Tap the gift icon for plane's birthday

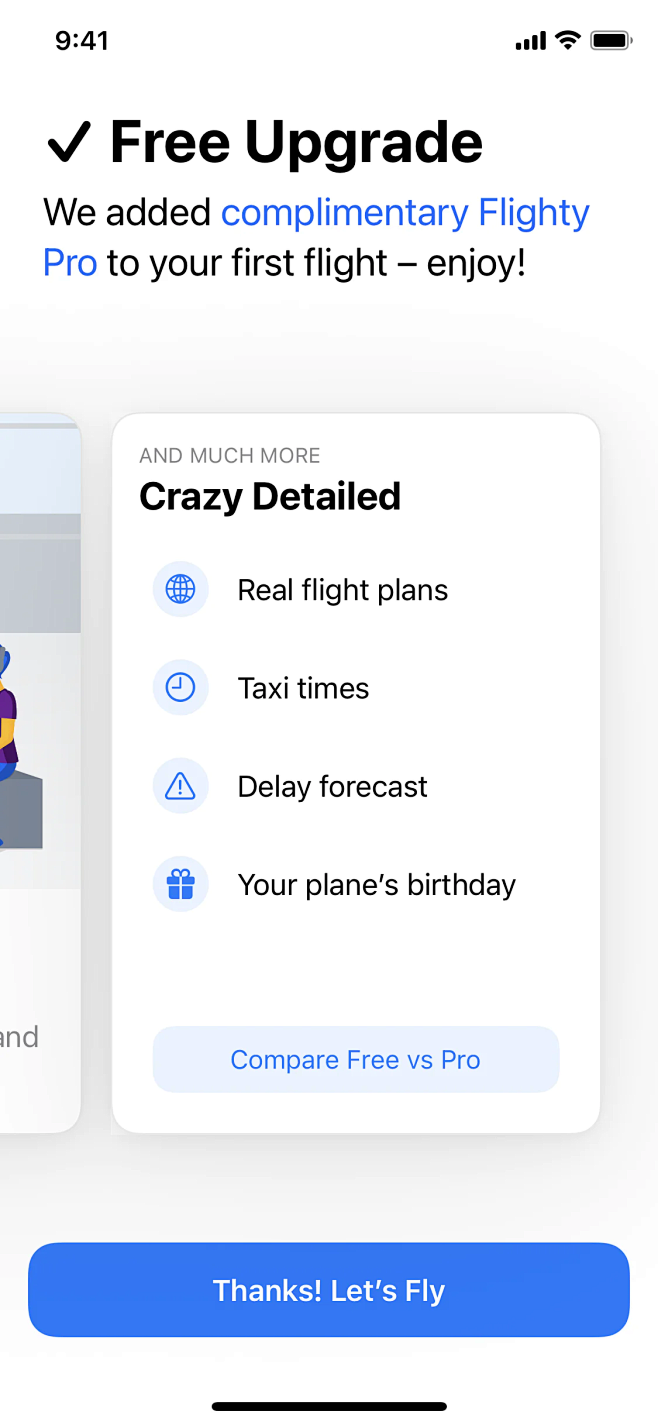point(180,885)
